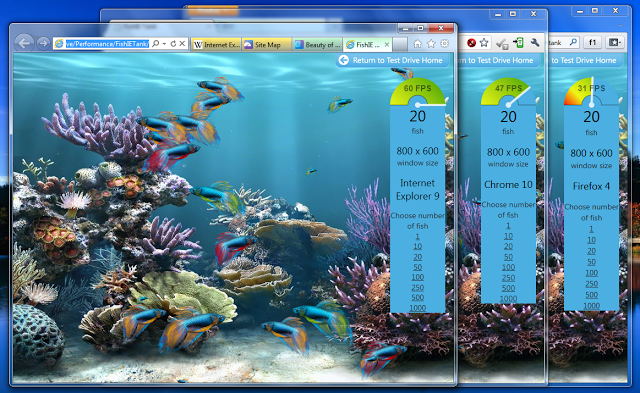The height and width of the screenshot is (393, 640).
Task: Click the red blocked-popup icon in Chrome
Action: tap(471, 42)
